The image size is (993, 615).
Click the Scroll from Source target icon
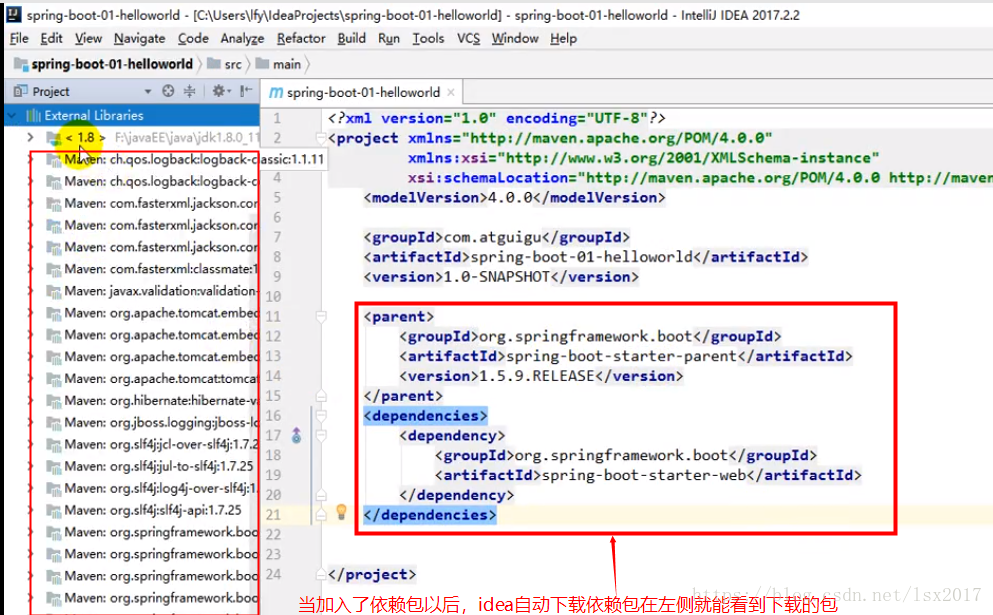[x=168, y=91]
